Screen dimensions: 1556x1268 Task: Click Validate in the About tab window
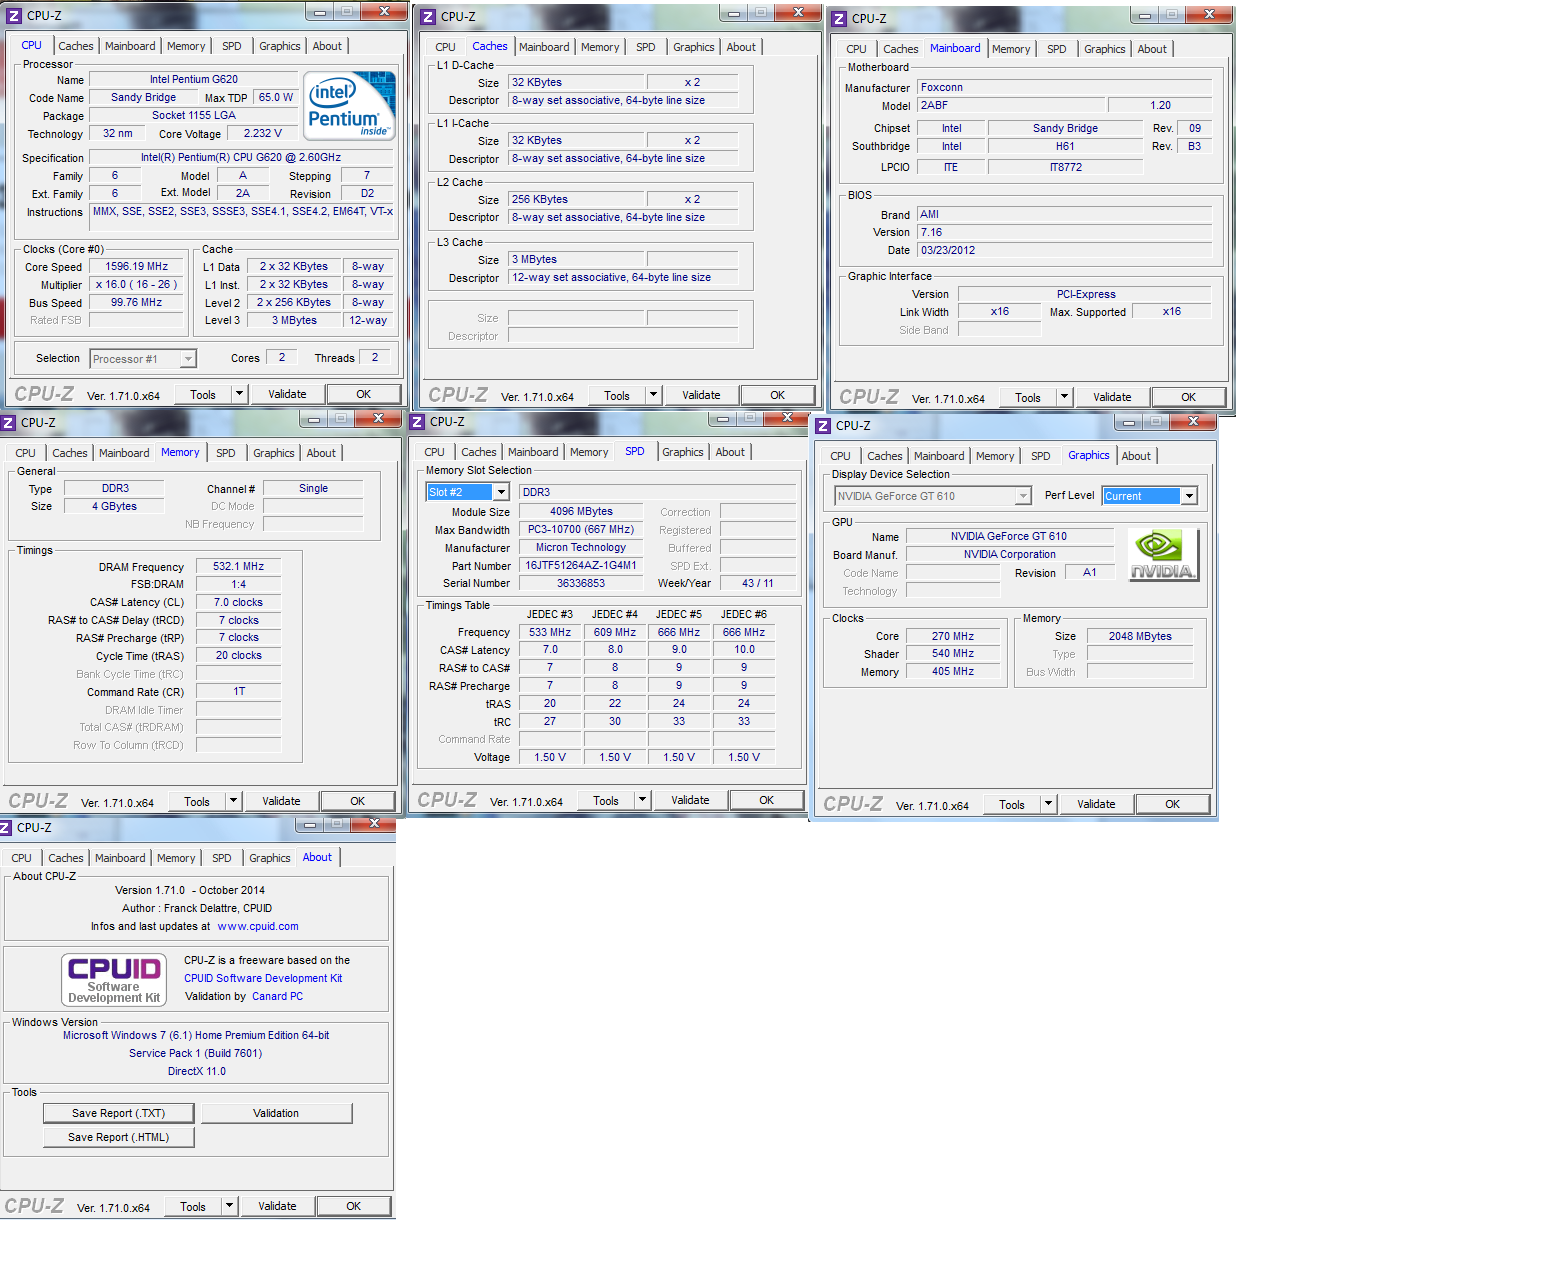tap(277, 1206)
